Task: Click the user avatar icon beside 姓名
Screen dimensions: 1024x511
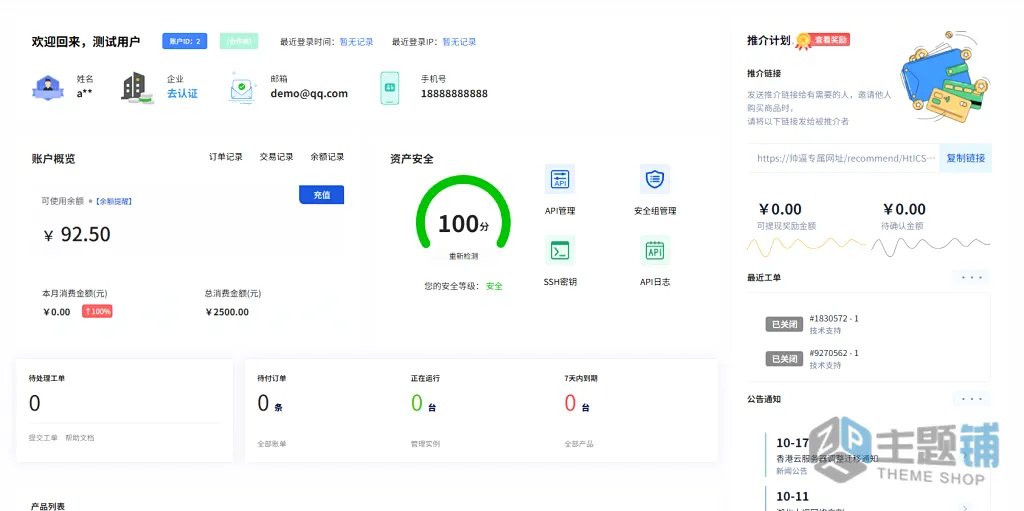Action: (48, 88)
